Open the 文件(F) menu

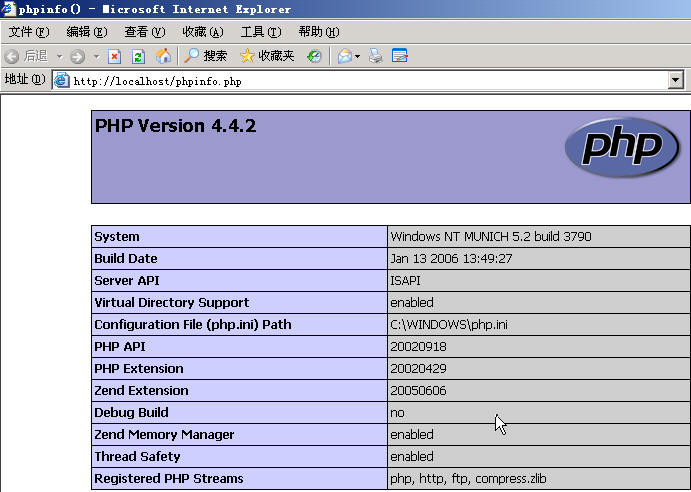[x=29, y=32]
